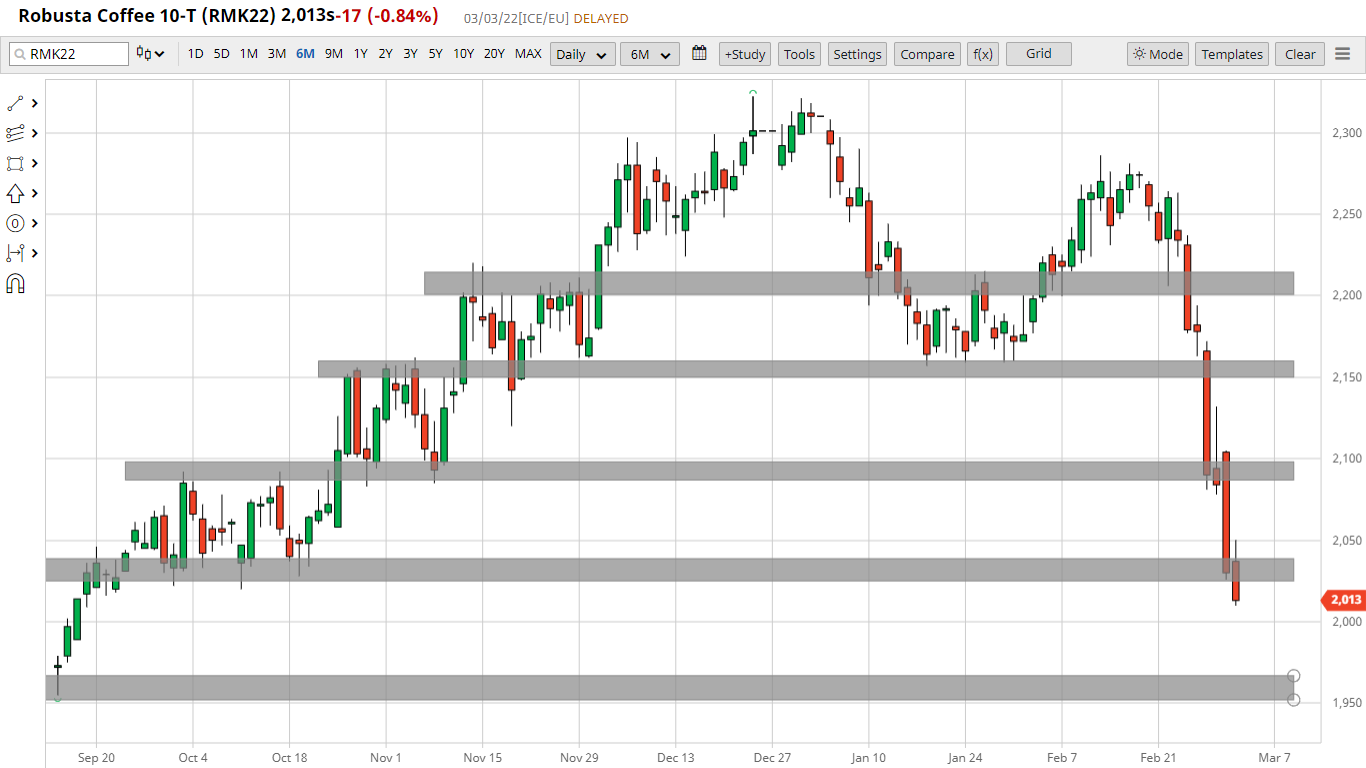The height and width of the screenshot is (768, 1366).
Task: Click the 2,013 current price label
Action: (1343, 600)
